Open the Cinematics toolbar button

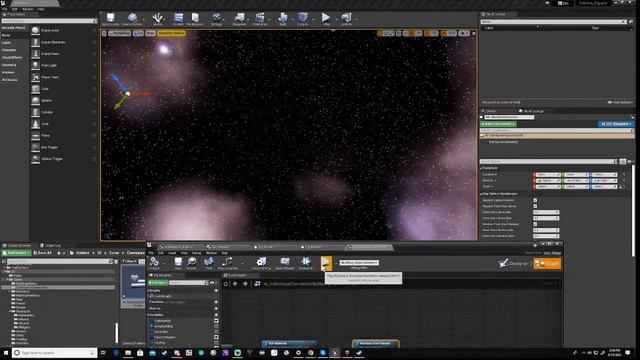[260, 19]
